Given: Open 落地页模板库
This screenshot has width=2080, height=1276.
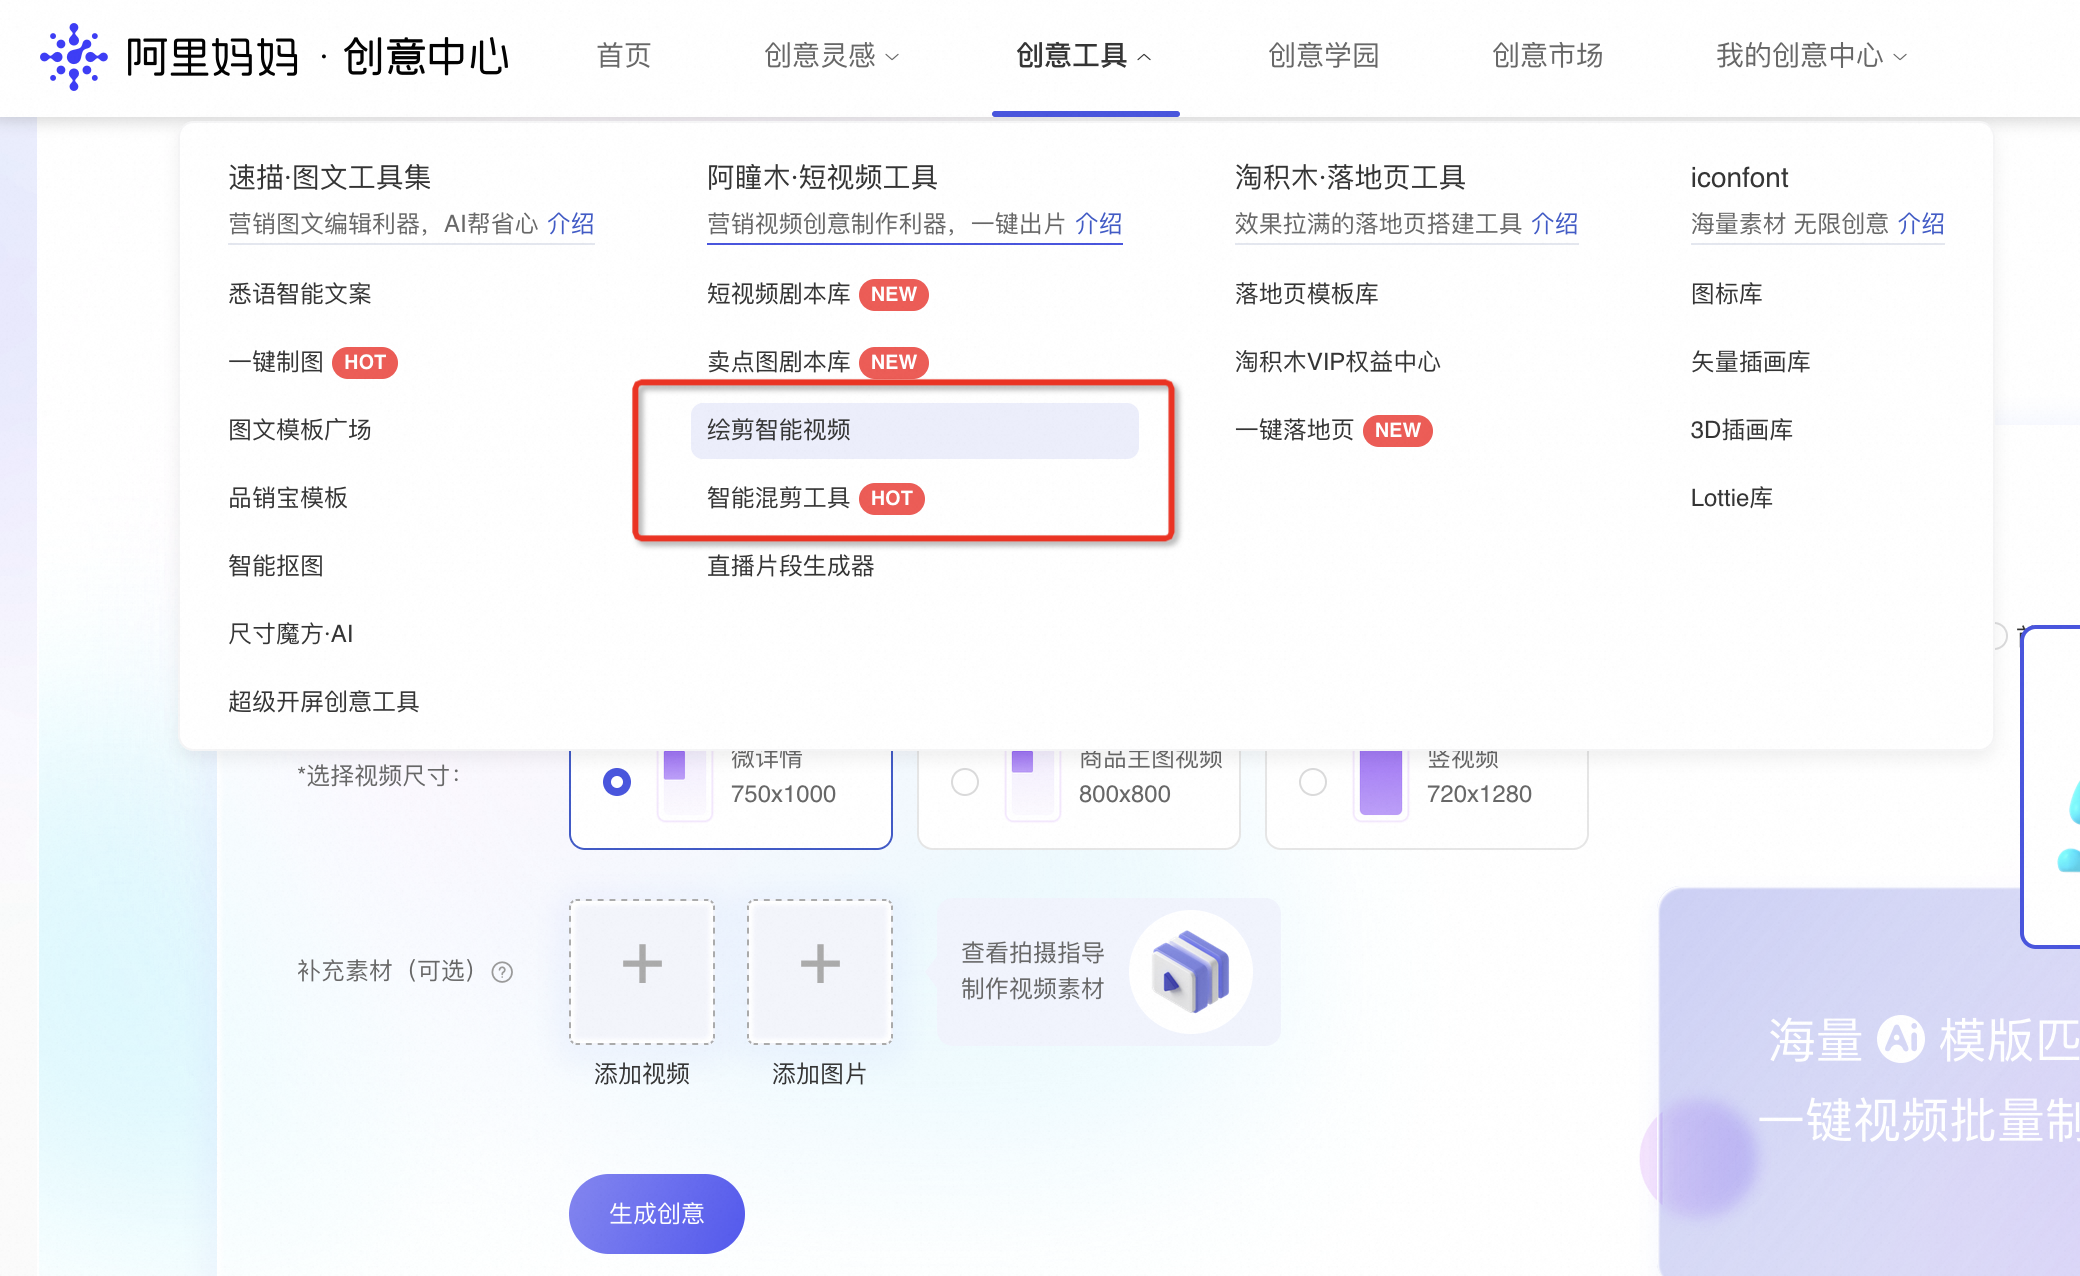Looking at the screenshot, I should point(1307,294).
